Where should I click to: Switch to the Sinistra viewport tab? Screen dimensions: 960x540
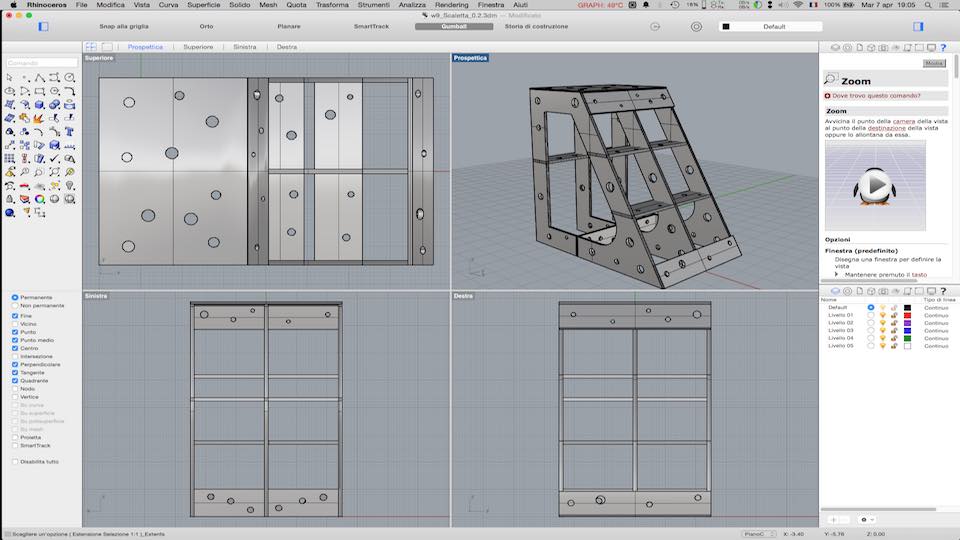pos(244,47)
